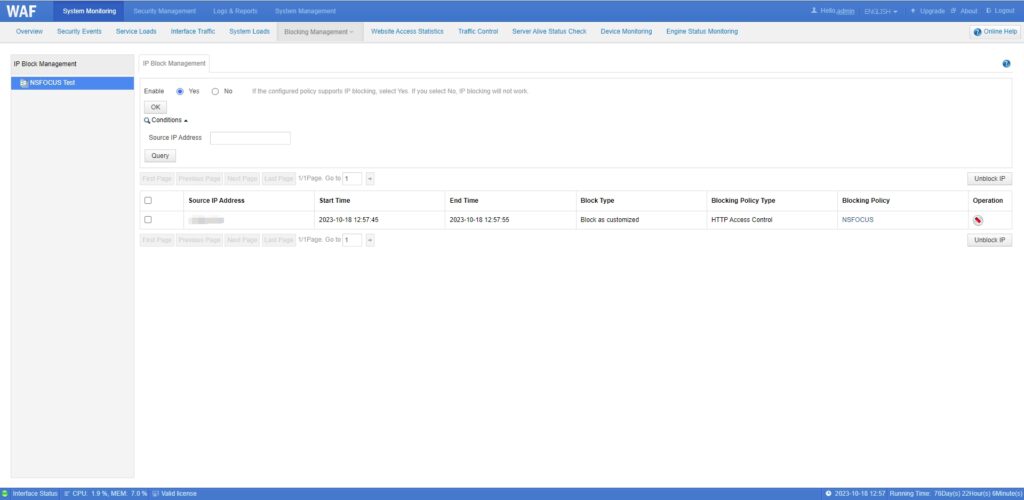Open the System Monitoring top menu
The height and width of the screenshot is (500, 1024).
pyautogui.click(x=89, y=11)
